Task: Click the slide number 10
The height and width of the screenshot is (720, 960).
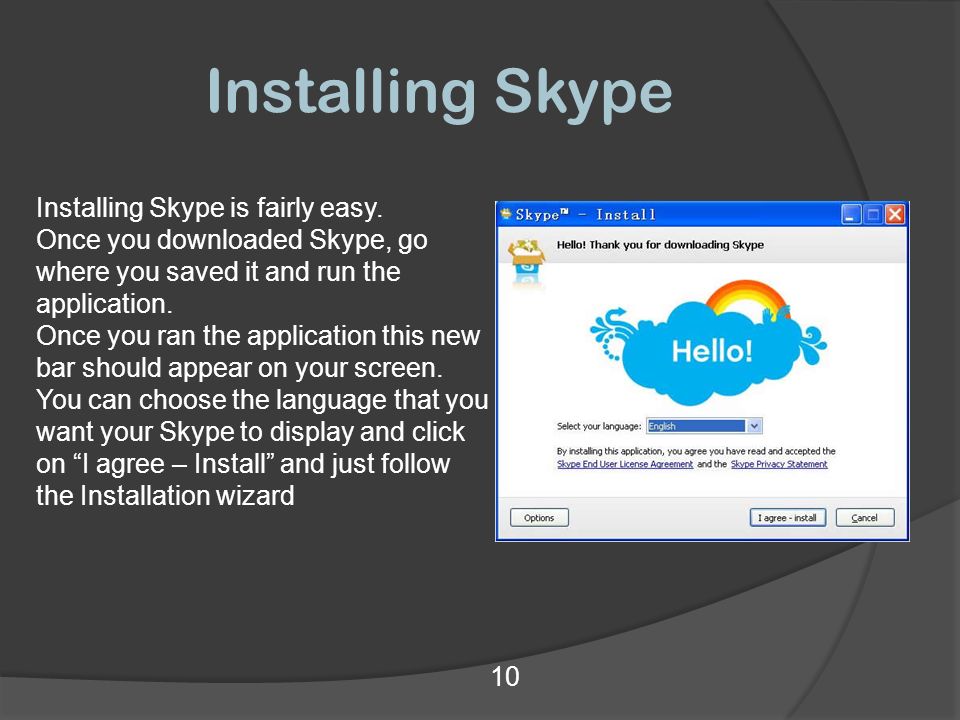Action: (505, 677)
